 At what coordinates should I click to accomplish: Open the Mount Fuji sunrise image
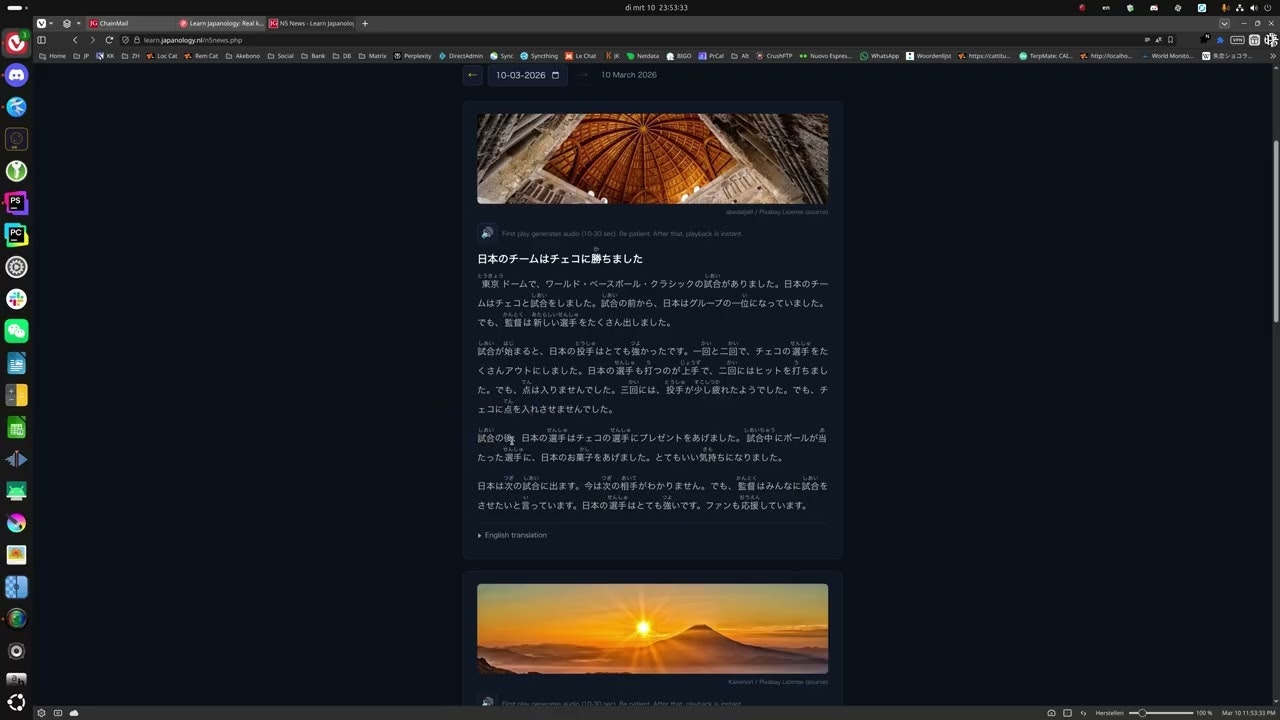pos(652,628)
